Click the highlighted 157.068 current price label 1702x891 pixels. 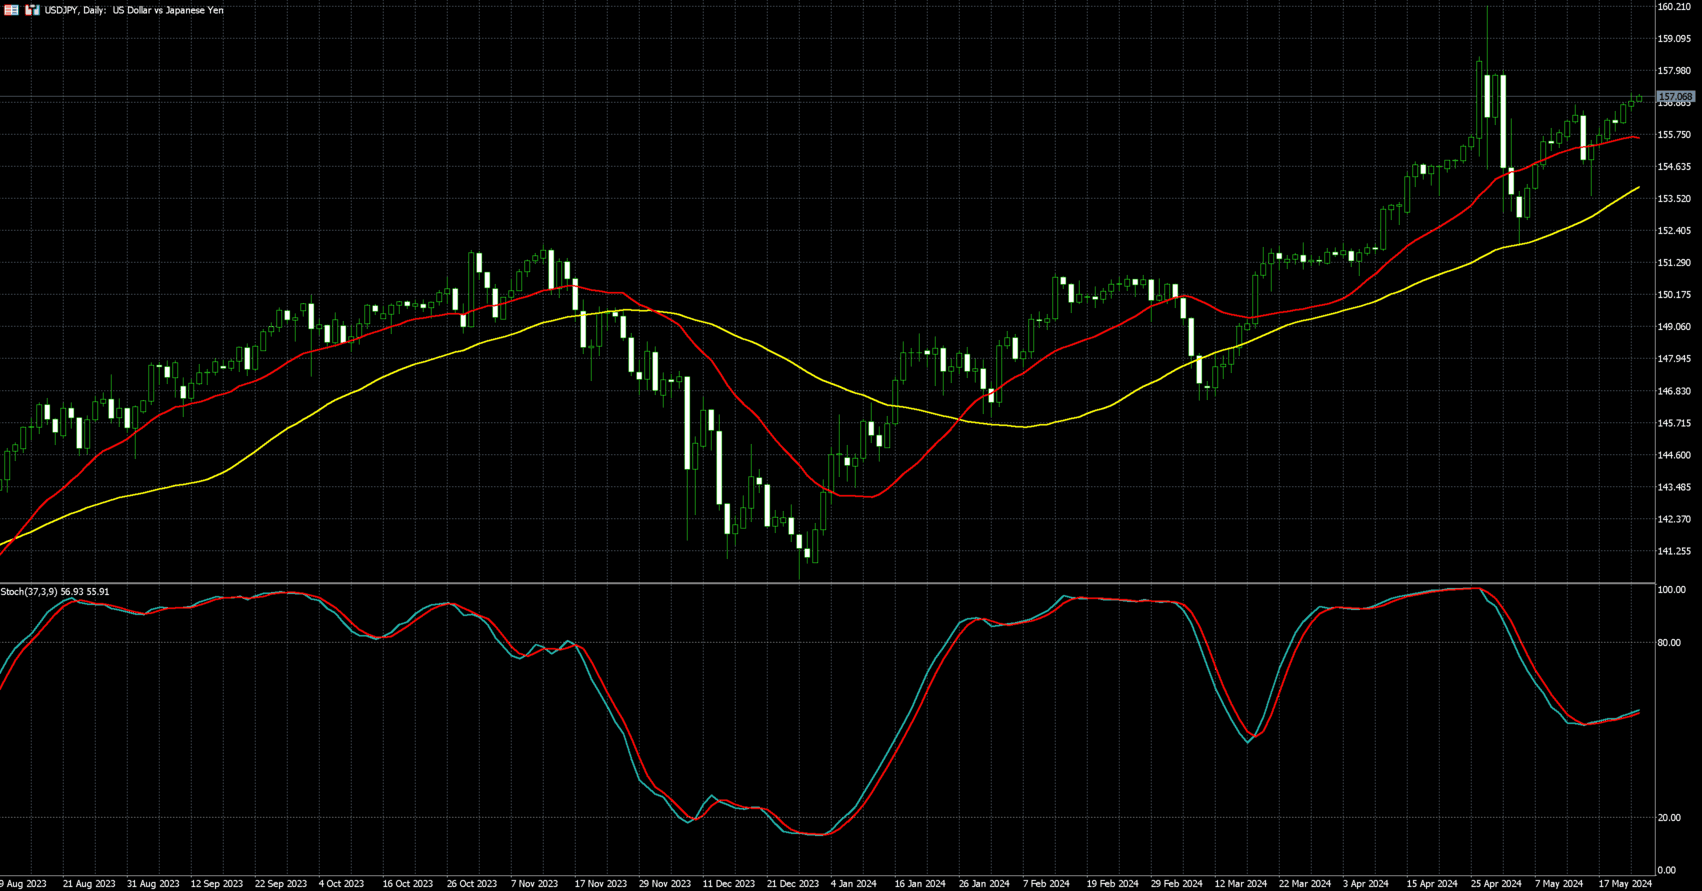tap(1675, 97)
